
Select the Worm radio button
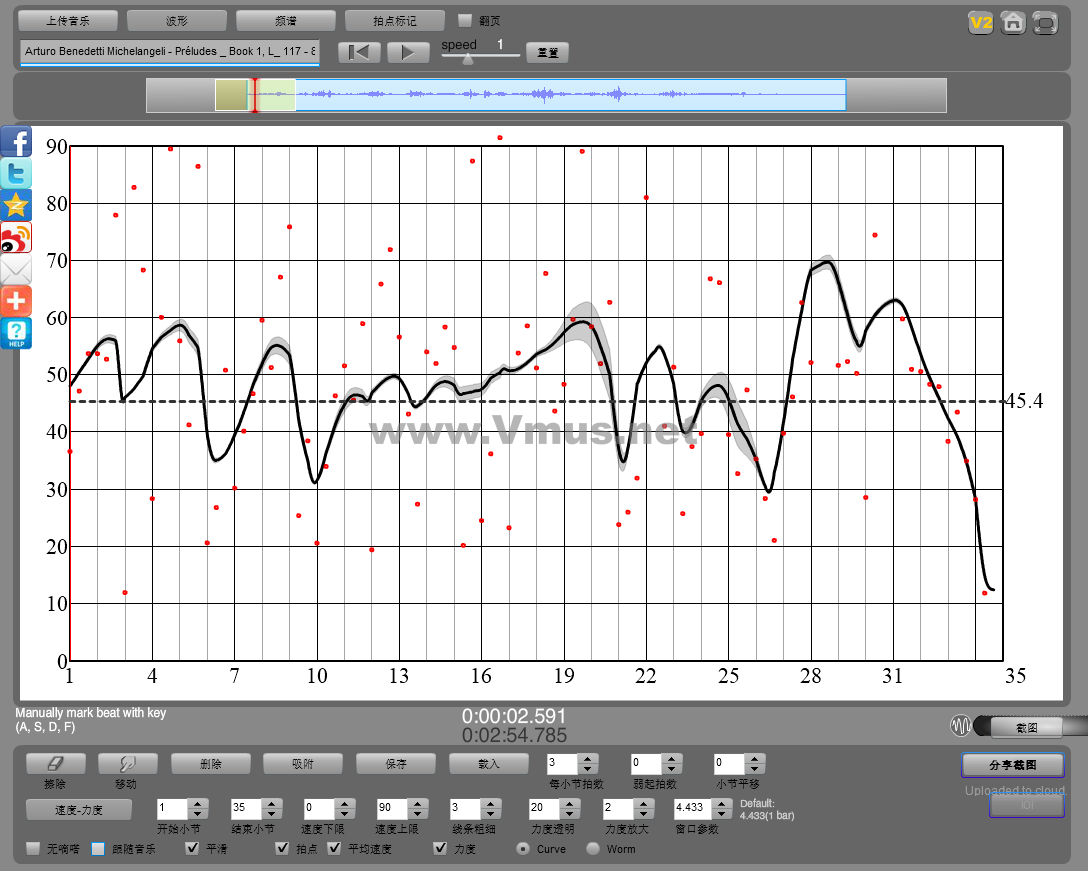click(x=593, y=849)
